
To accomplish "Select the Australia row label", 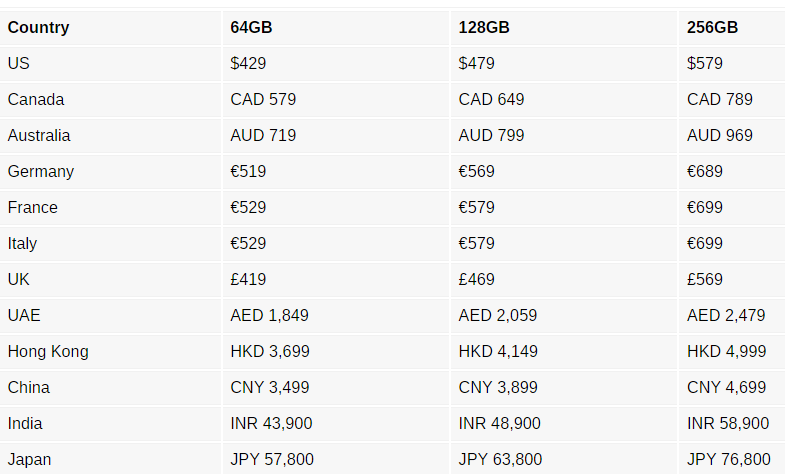I will [x=39, y=136].
